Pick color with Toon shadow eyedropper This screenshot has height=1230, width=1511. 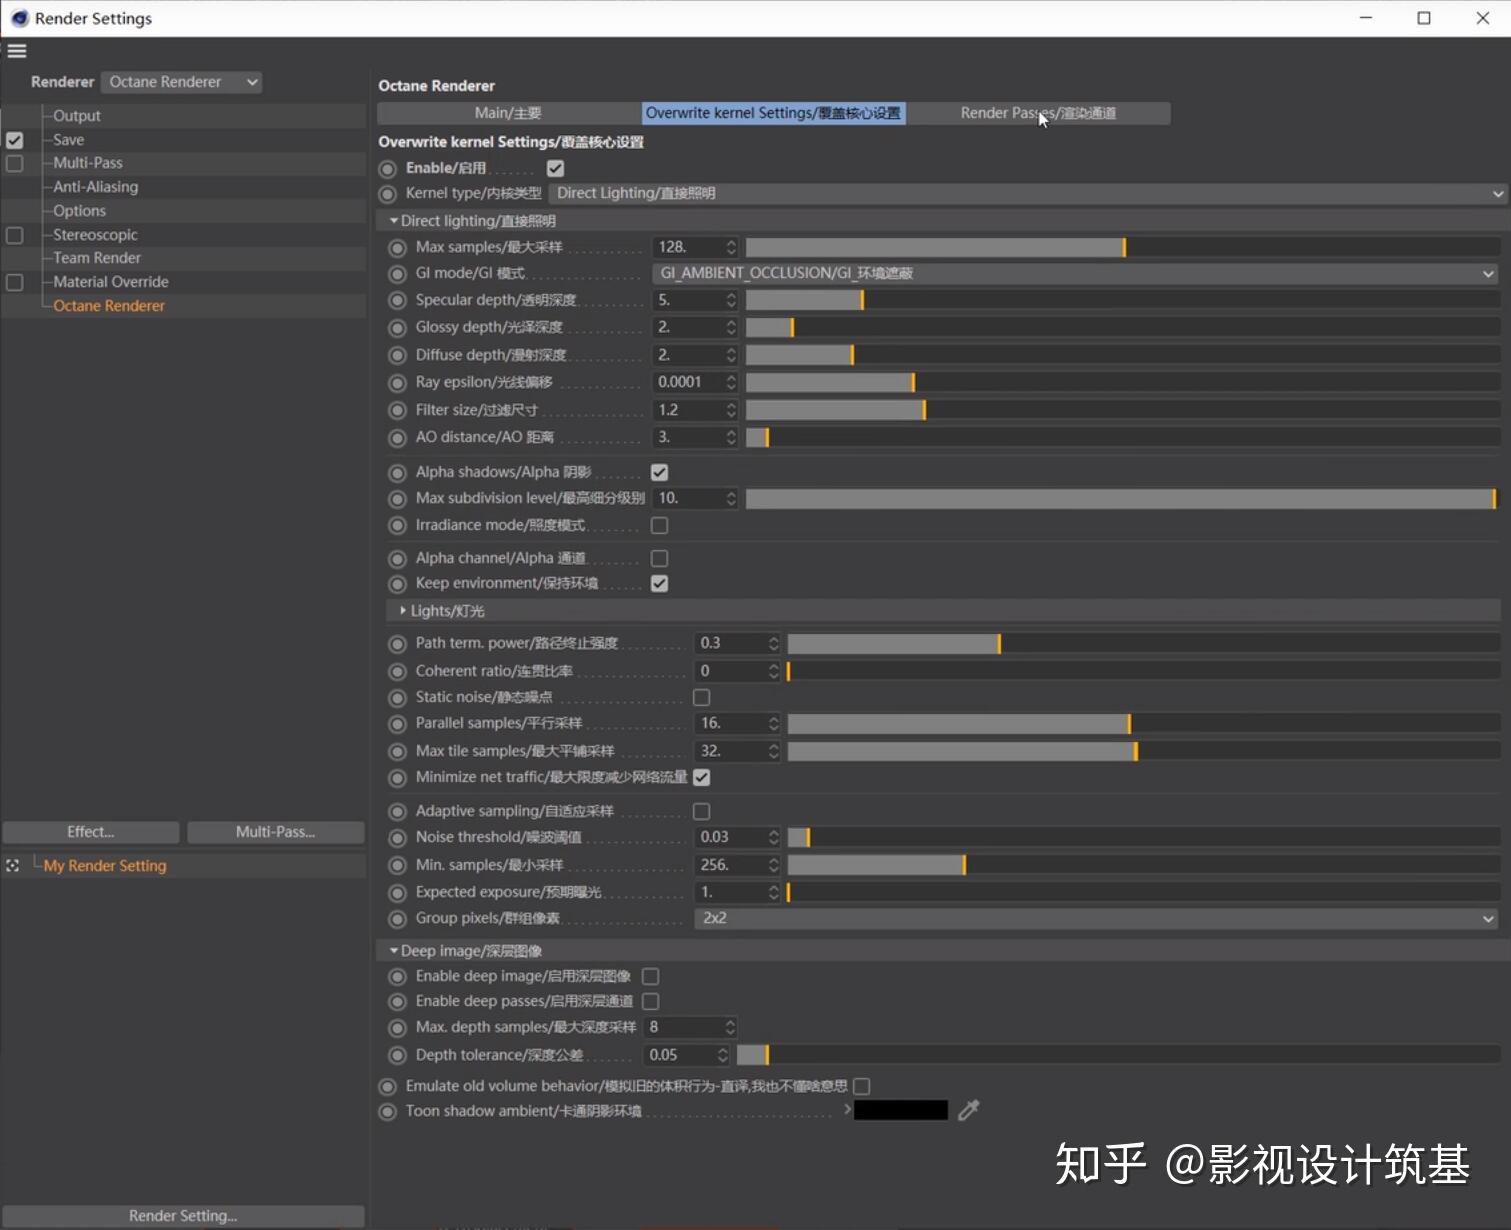[x=968, y=1110]
